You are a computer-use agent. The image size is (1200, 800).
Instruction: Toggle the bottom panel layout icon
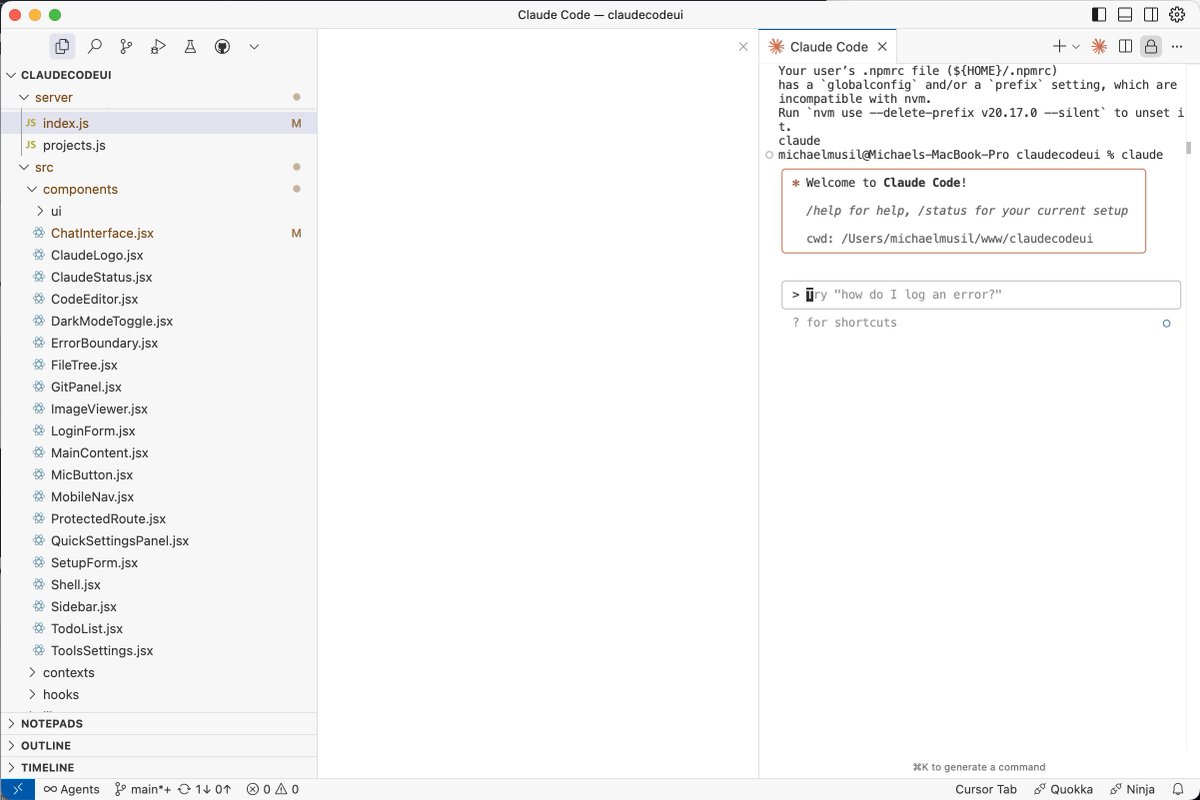tap(1125, 15)
